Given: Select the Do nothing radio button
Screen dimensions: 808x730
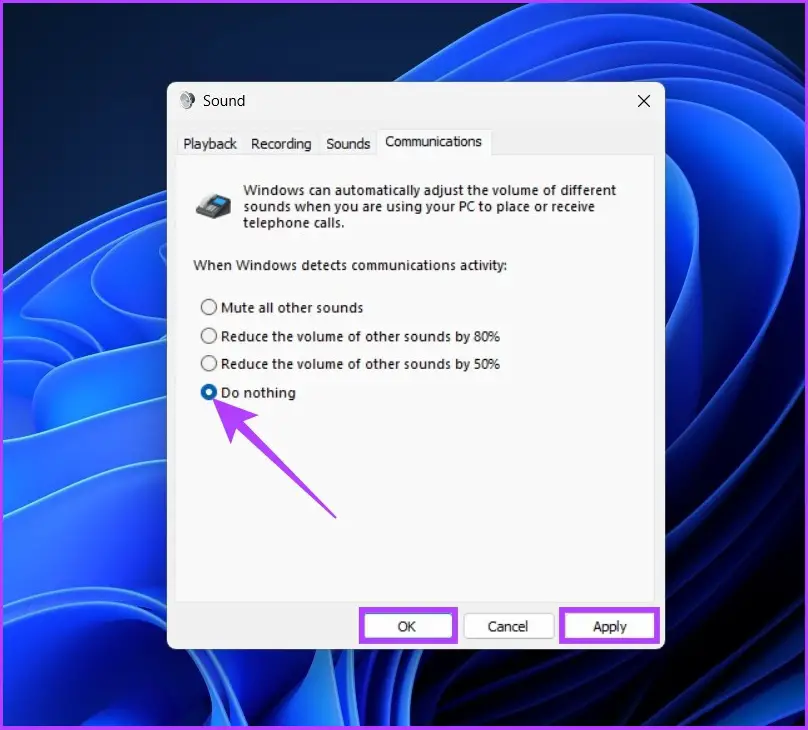Looking at the screenshot, I should pyautogui.click(x=209, y=393).
